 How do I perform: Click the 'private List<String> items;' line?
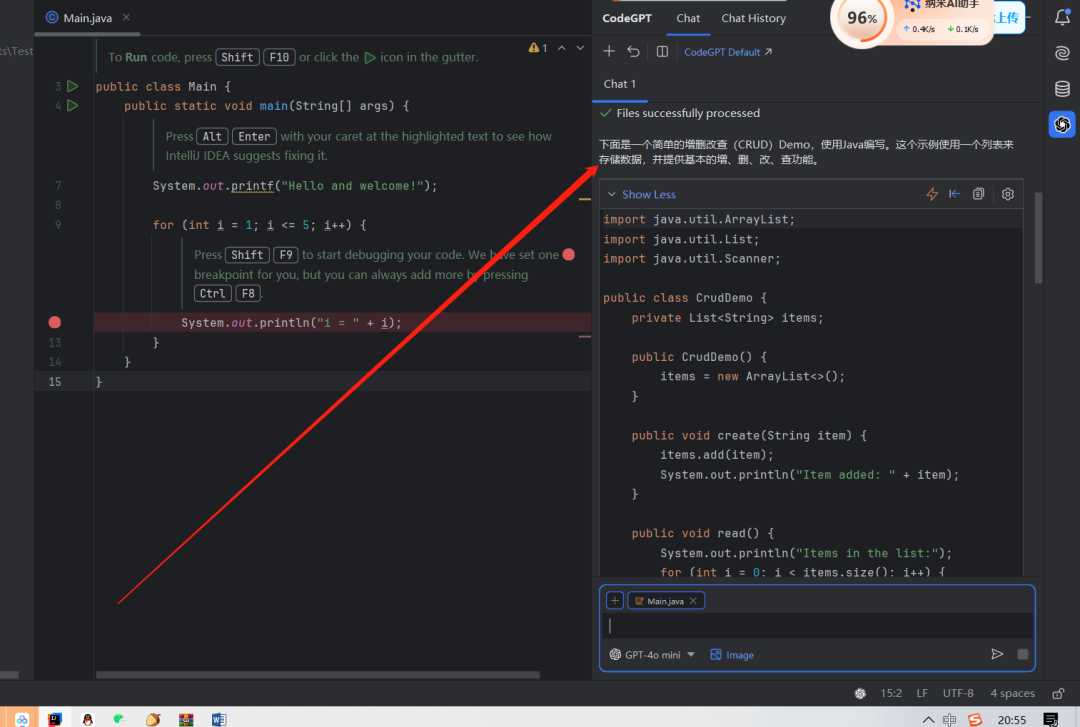(x=727, y=318)
